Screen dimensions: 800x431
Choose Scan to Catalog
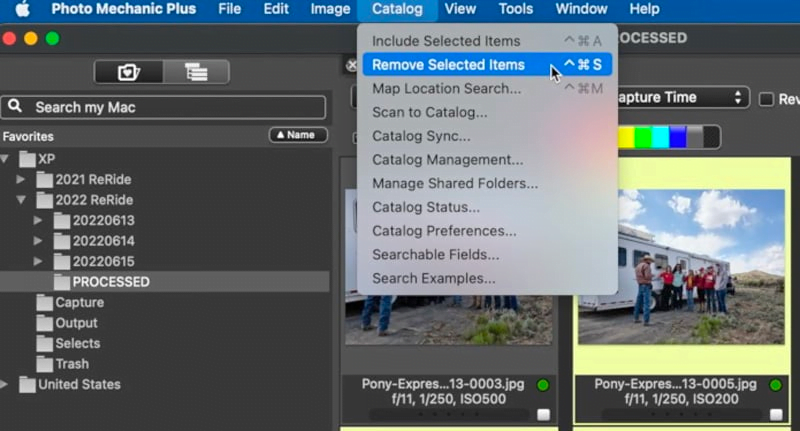click(x=487, y=112)
